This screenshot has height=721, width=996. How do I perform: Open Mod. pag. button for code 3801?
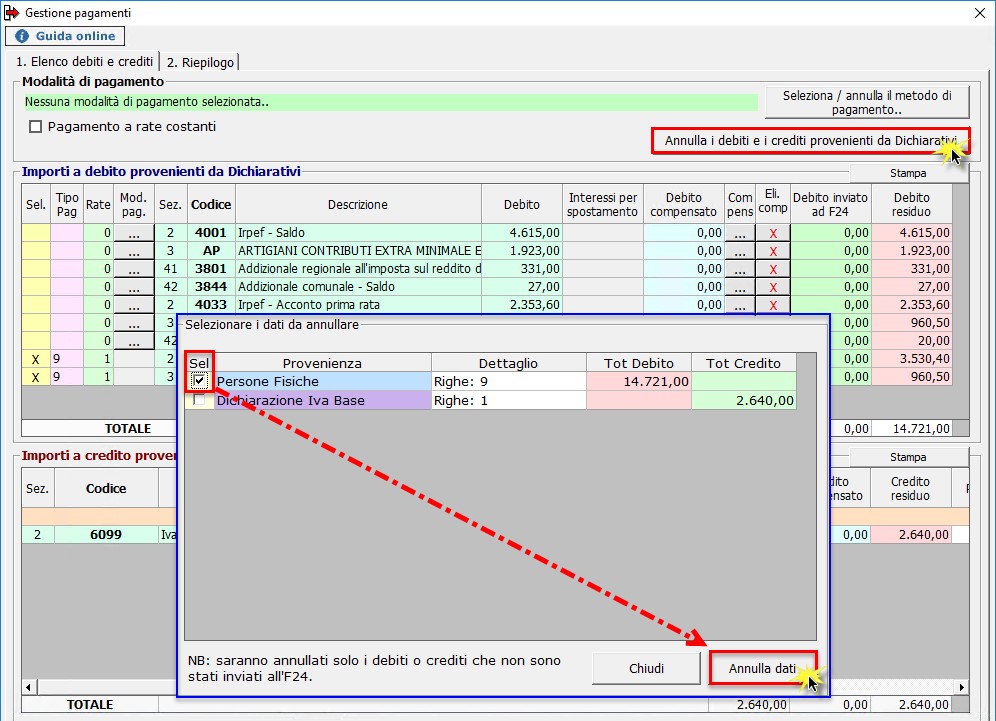pyautogui.click(x=133, y=269)
